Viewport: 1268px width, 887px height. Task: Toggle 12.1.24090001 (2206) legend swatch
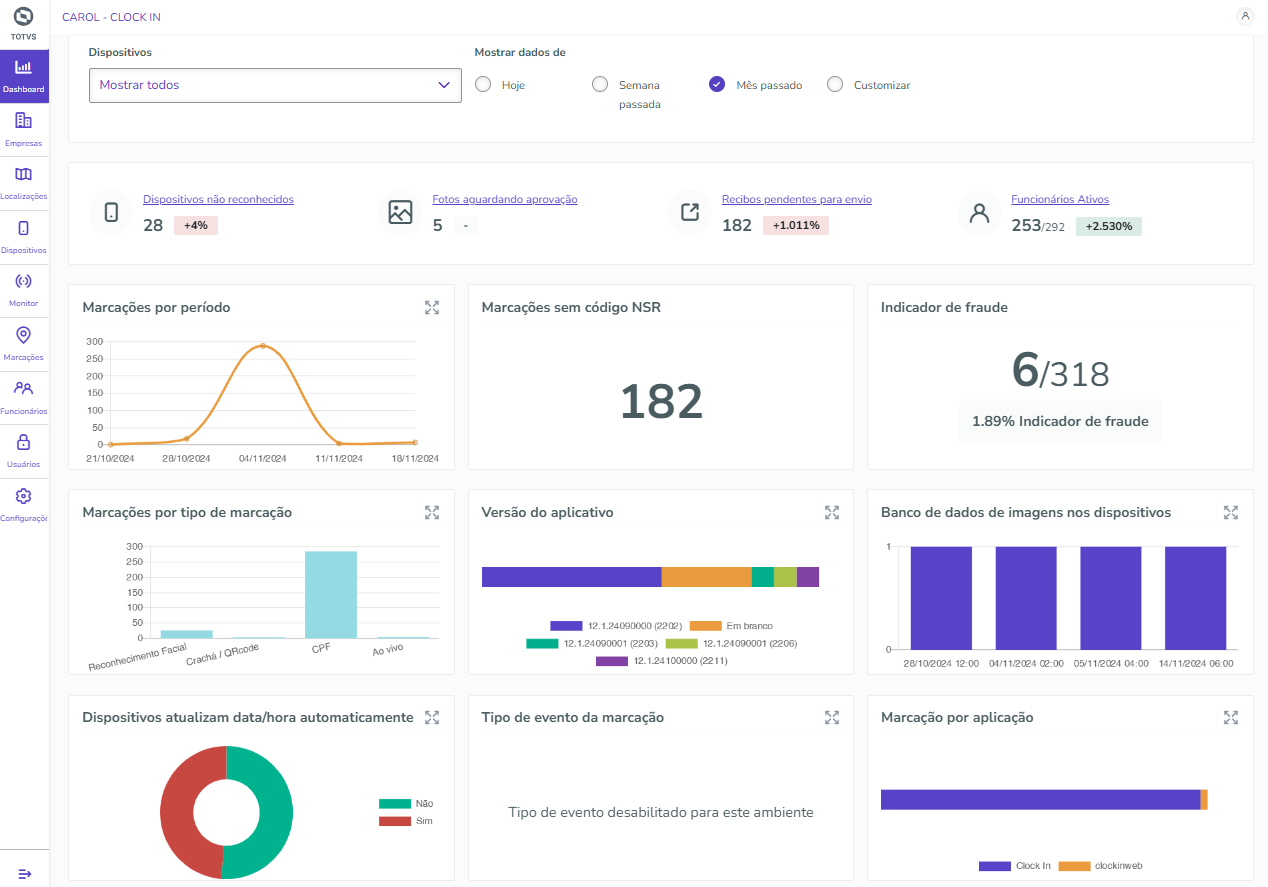[x=681, y=644]
